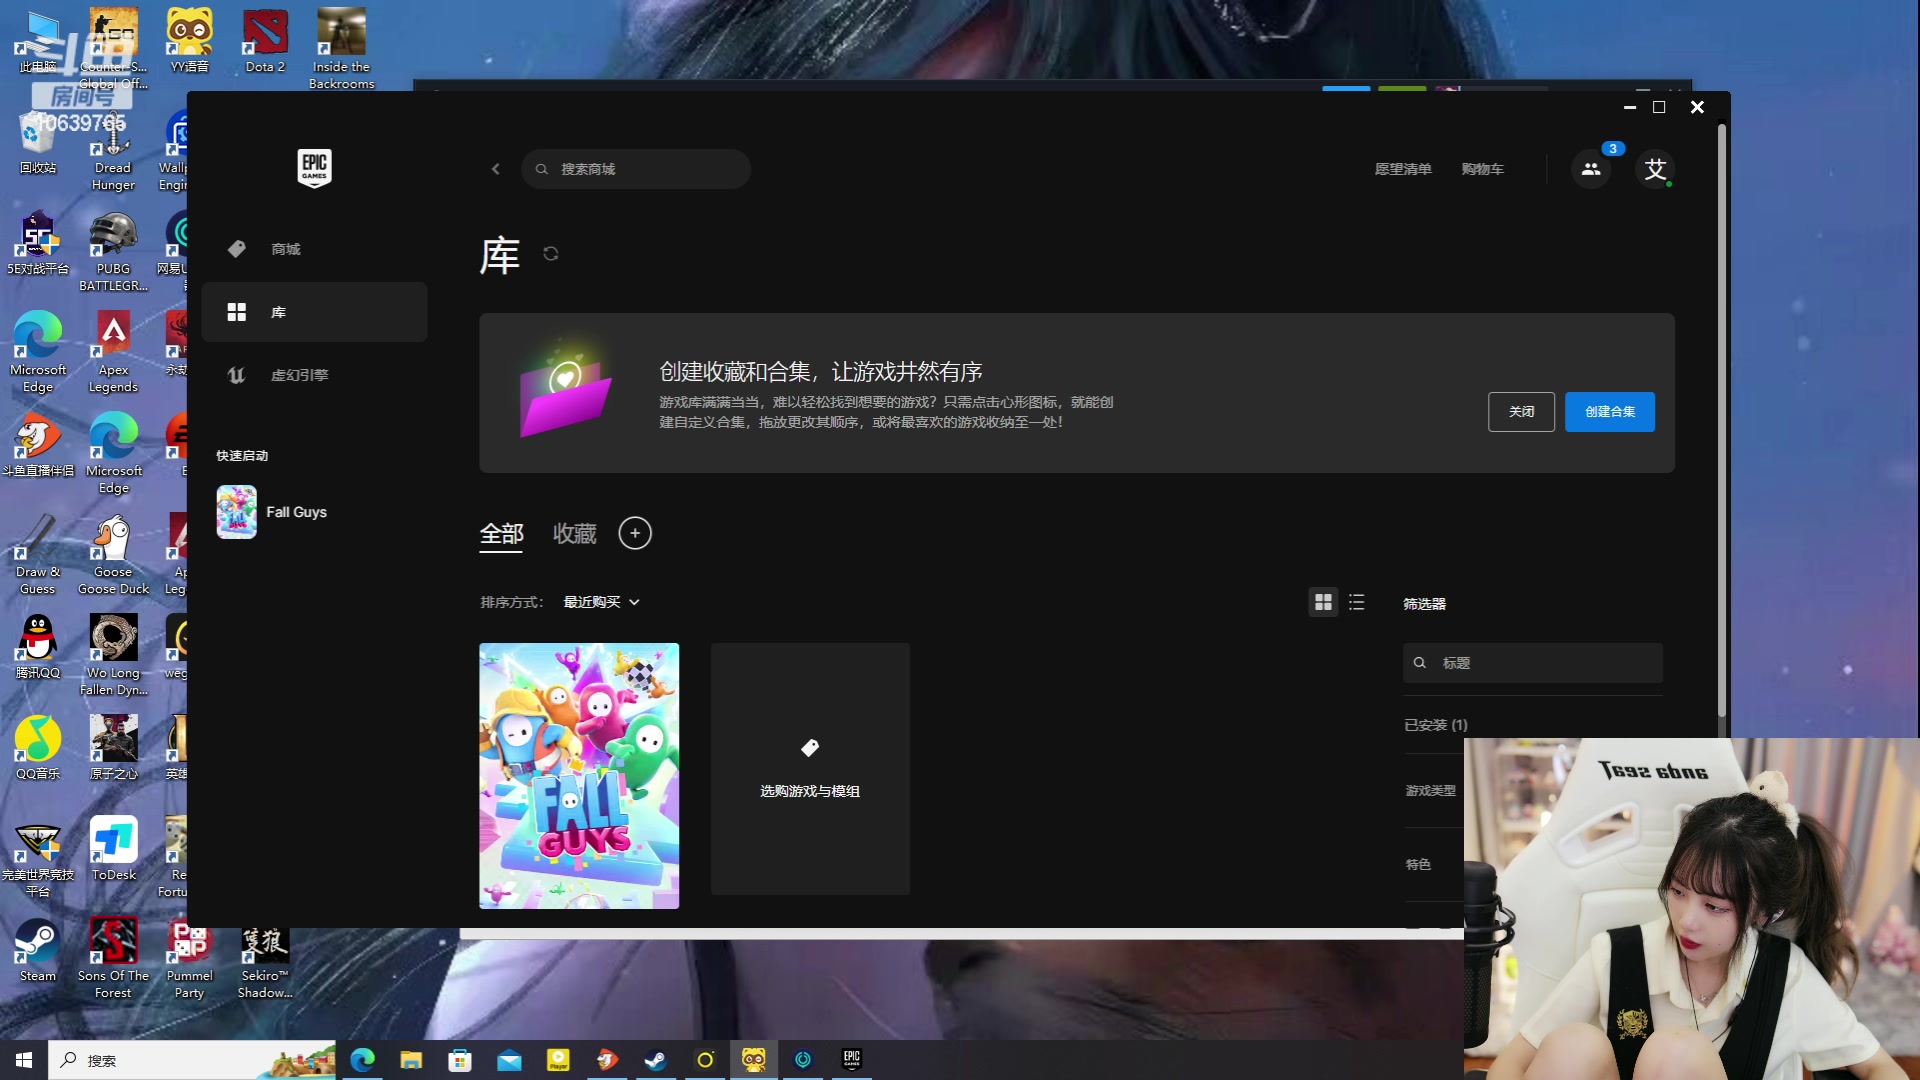Open Microsoft Store from taskbar
This screenshot has width=1920, height=1080.
[460, 1060]
